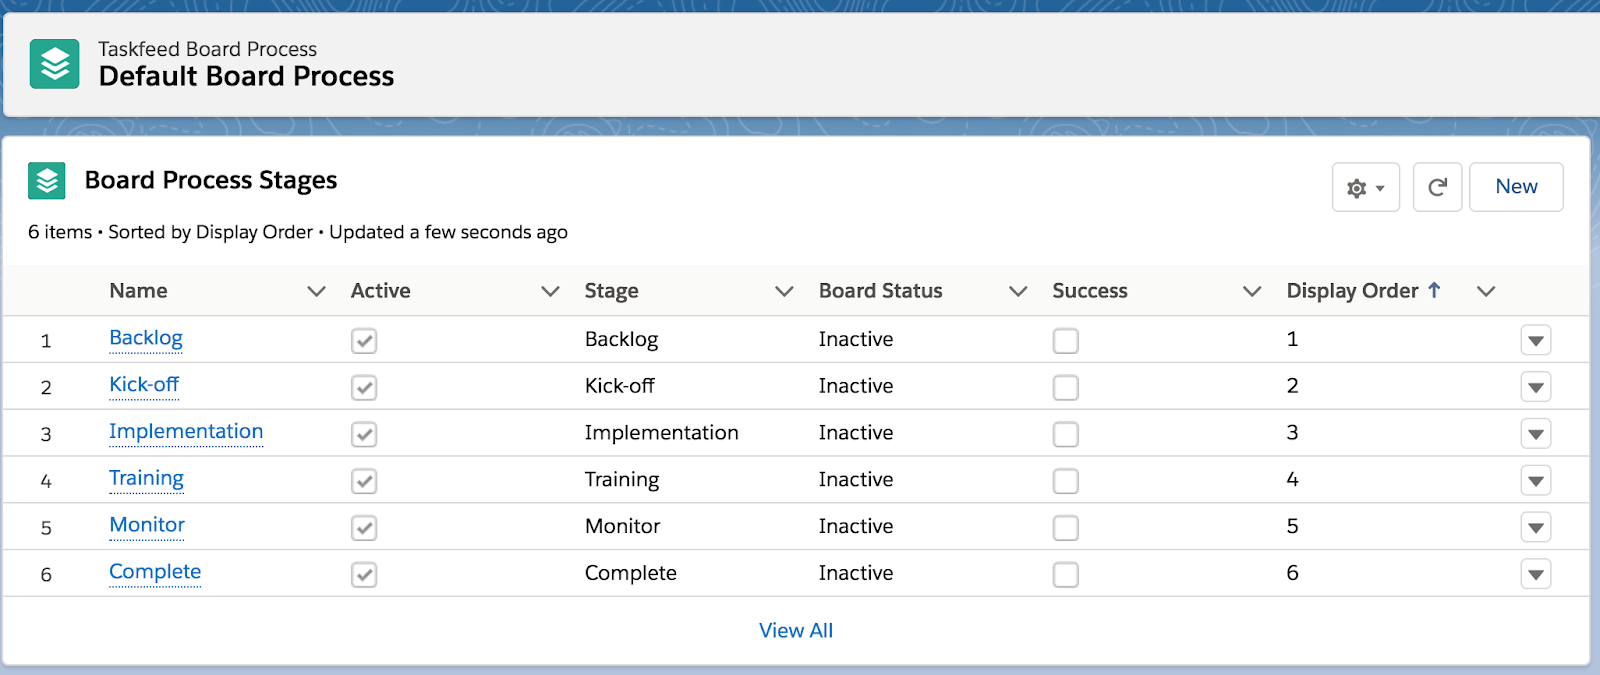Toggle the Active checkbox for Complete

364,575
